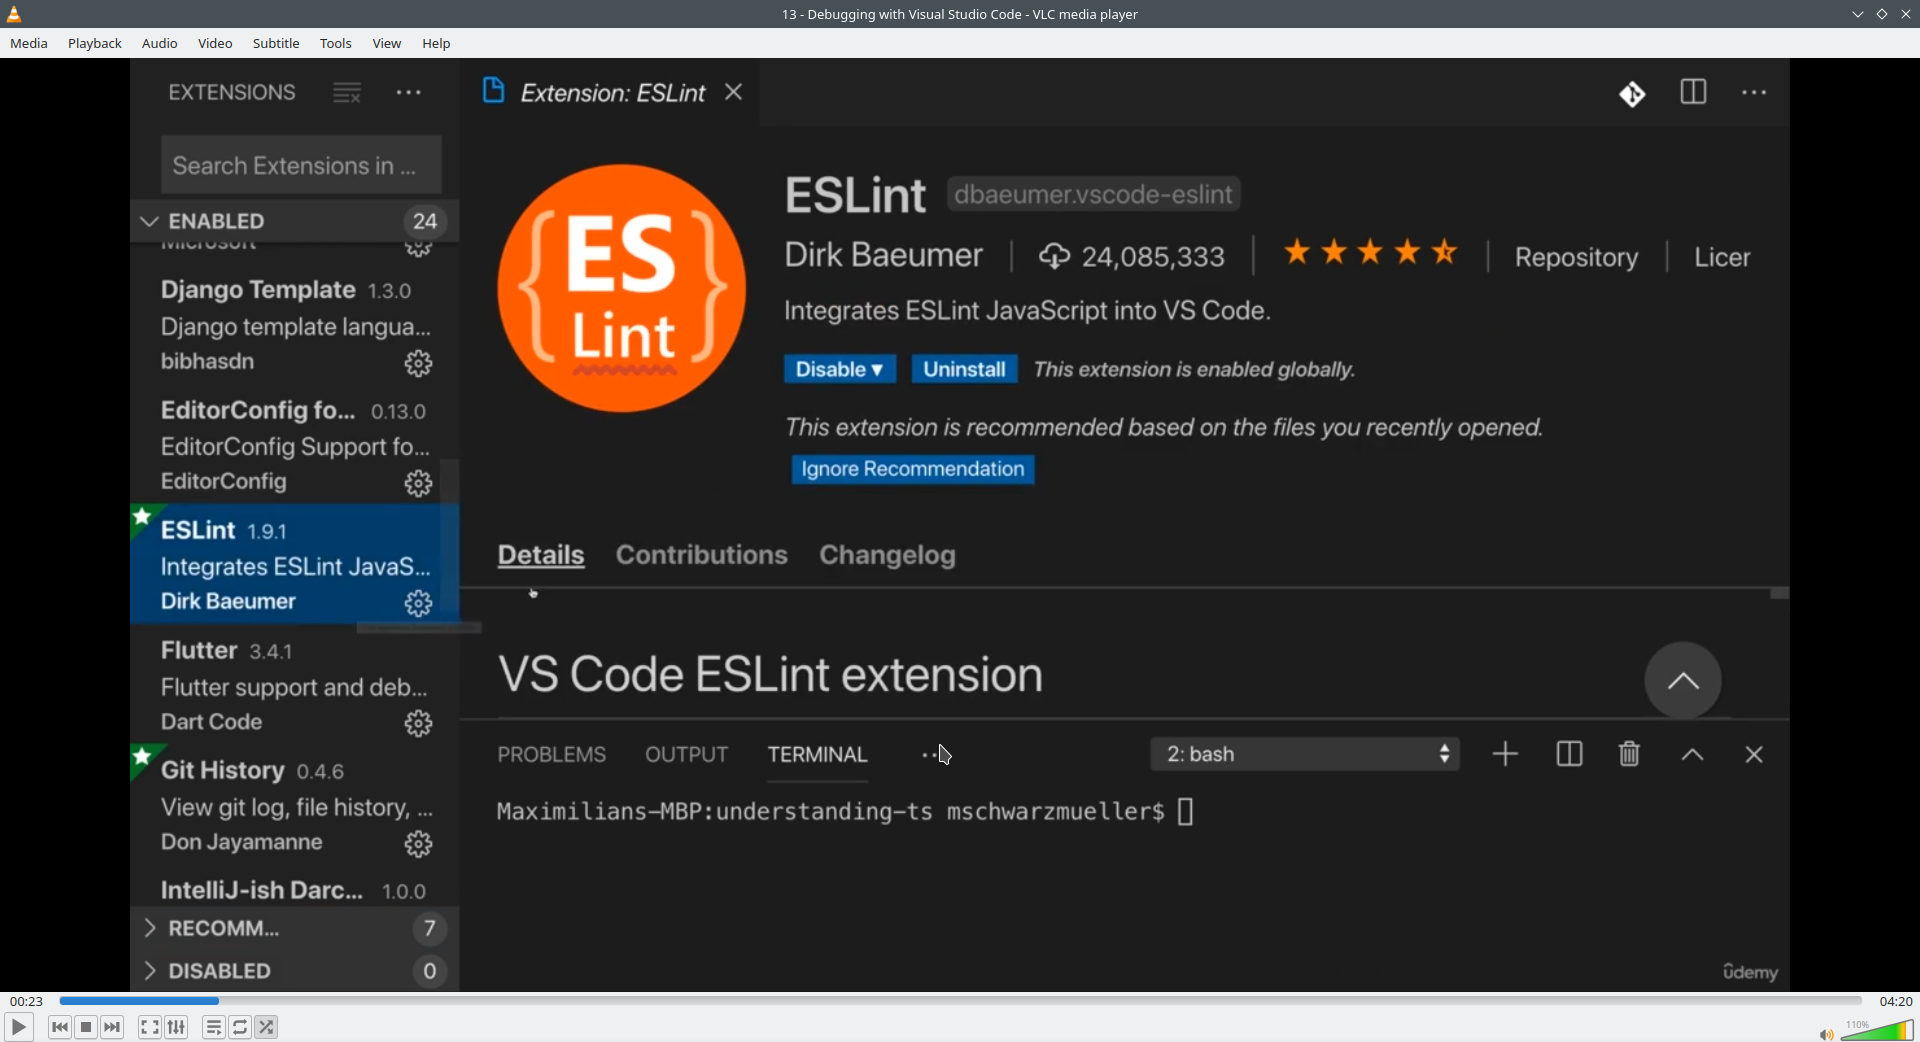Toggle loop playback mode
1920x1042 pixels.
[240, 1027]
